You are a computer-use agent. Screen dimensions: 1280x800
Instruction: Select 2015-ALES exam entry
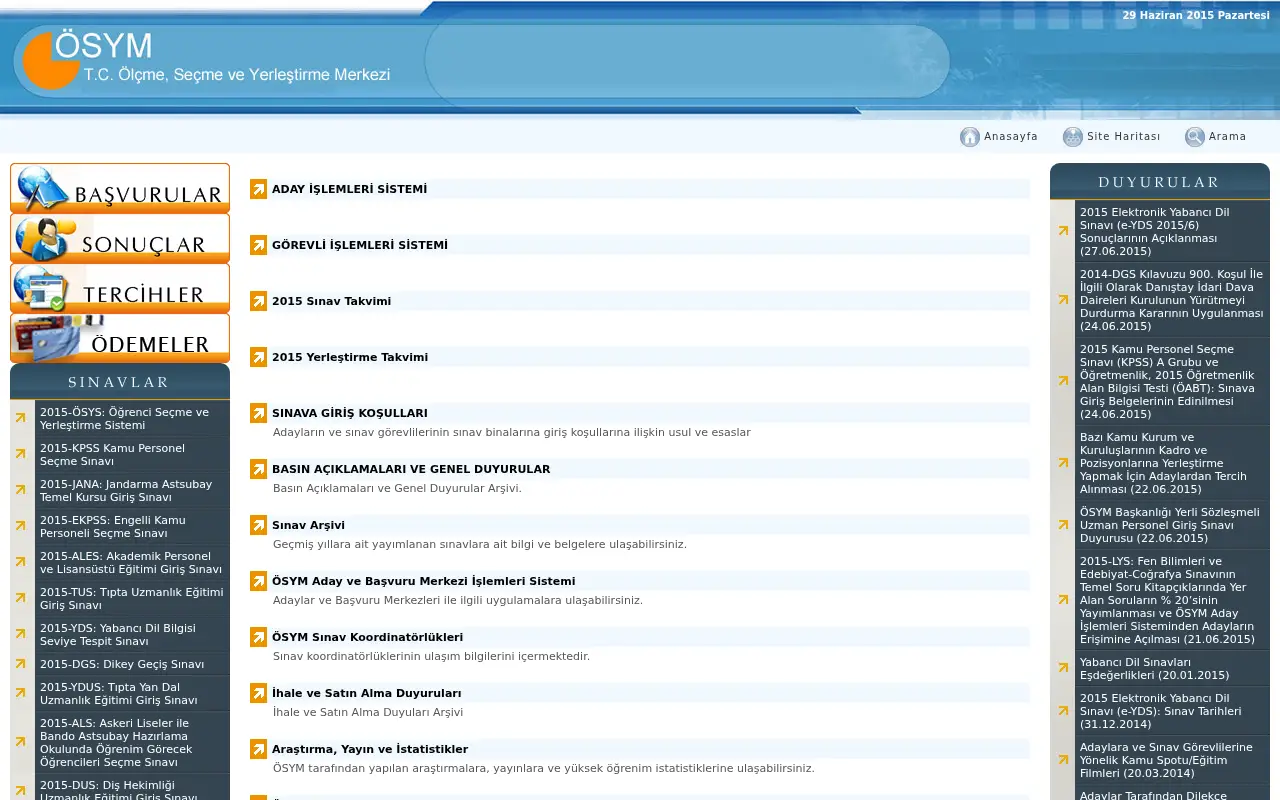pos(132,562)
